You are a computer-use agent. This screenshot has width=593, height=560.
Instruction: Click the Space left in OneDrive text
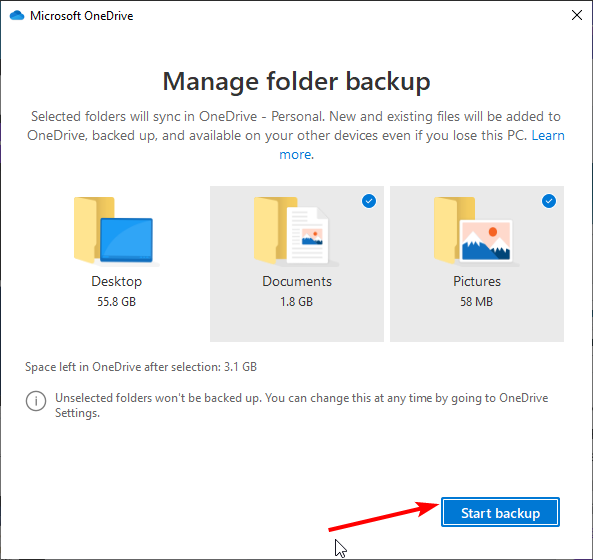pos(141,366)
